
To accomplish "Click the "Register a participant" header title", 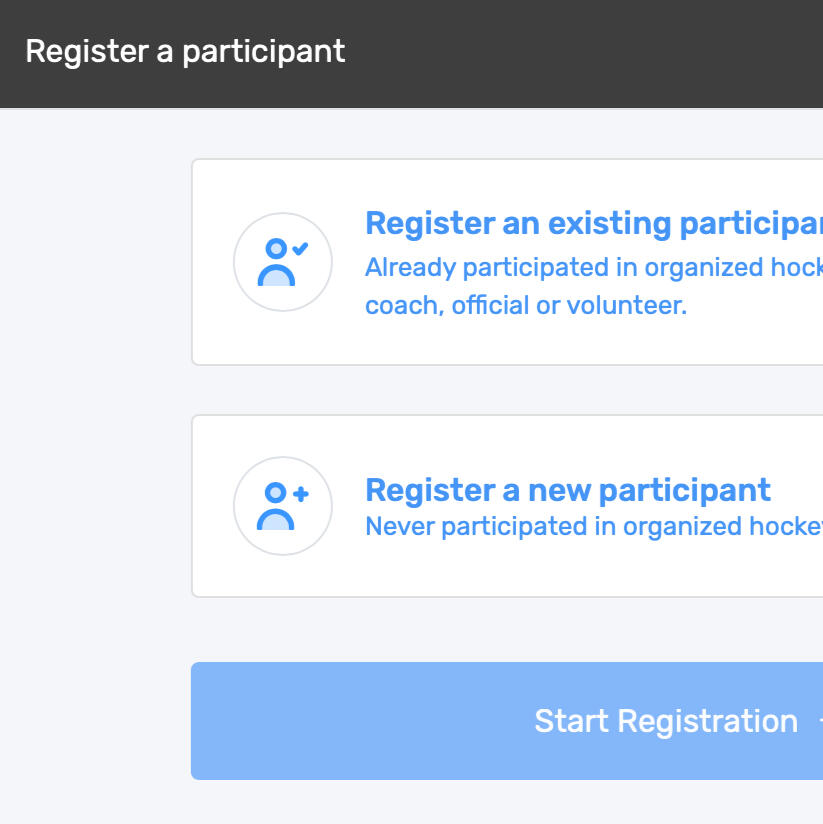I will [x=185, y=51].
